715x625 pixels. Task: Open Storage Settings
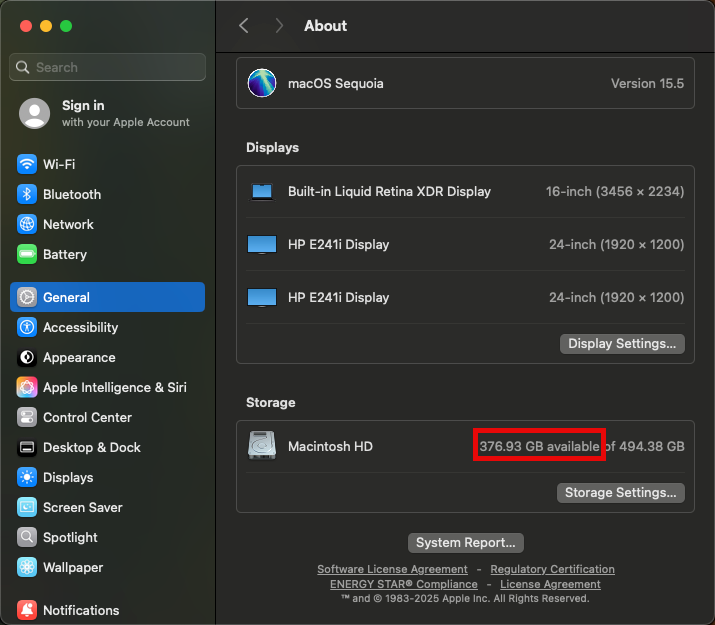621,493
